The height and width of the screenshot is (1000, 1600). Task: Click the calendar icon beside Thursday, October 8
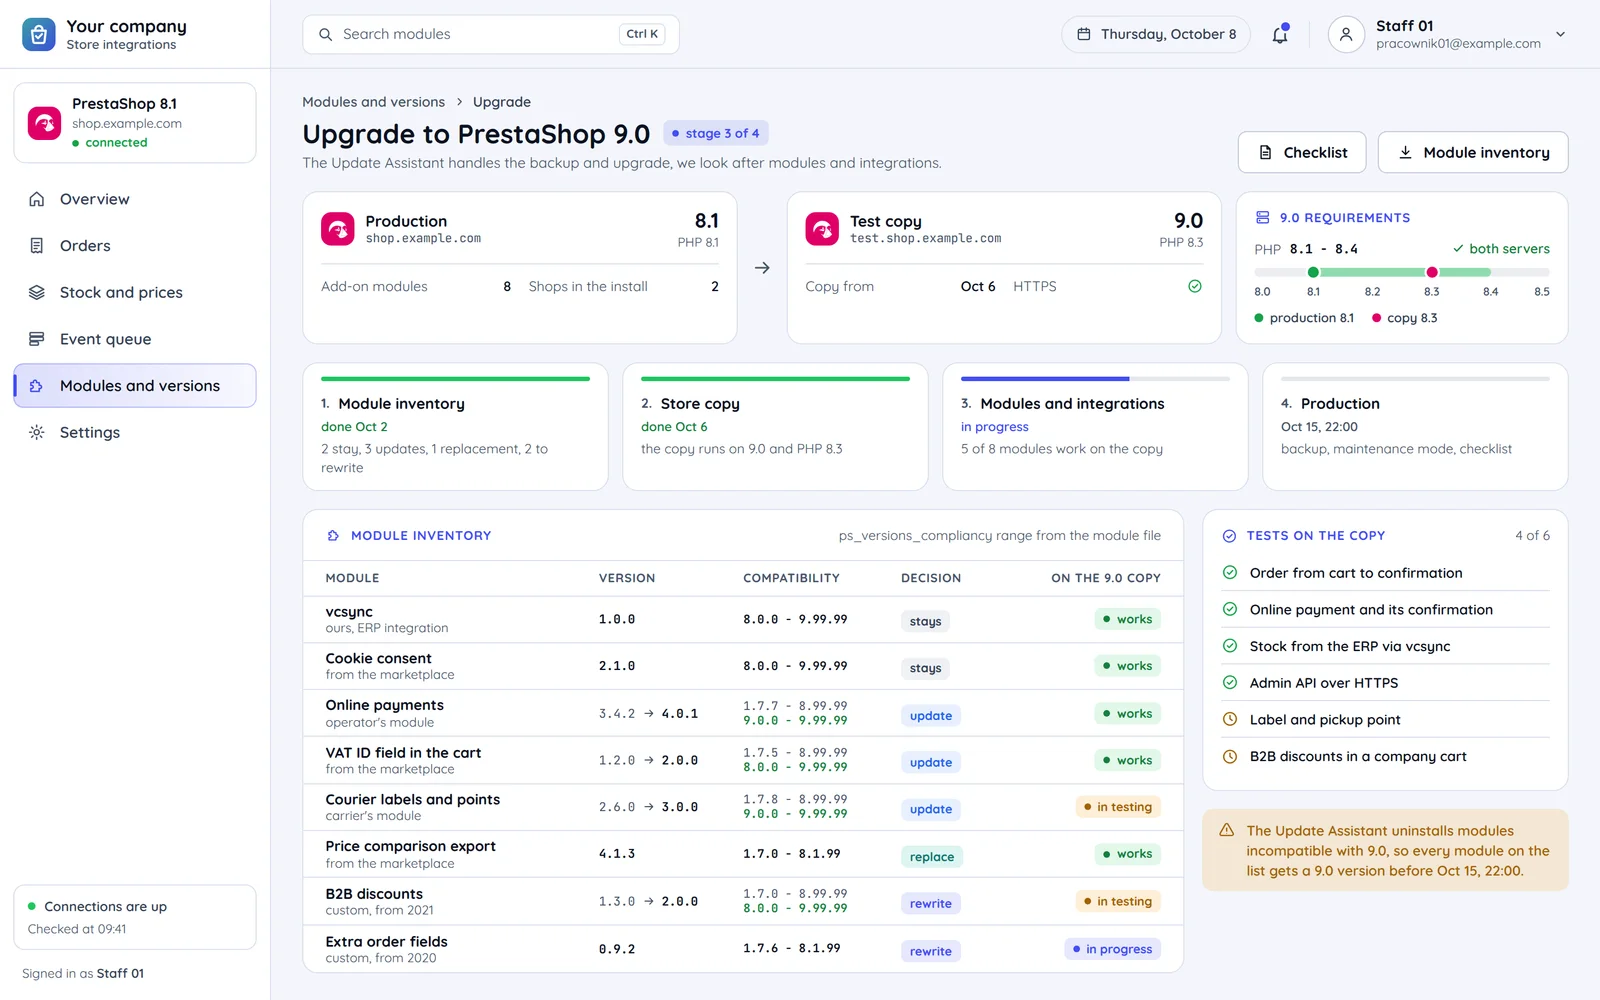(1083, 34)
